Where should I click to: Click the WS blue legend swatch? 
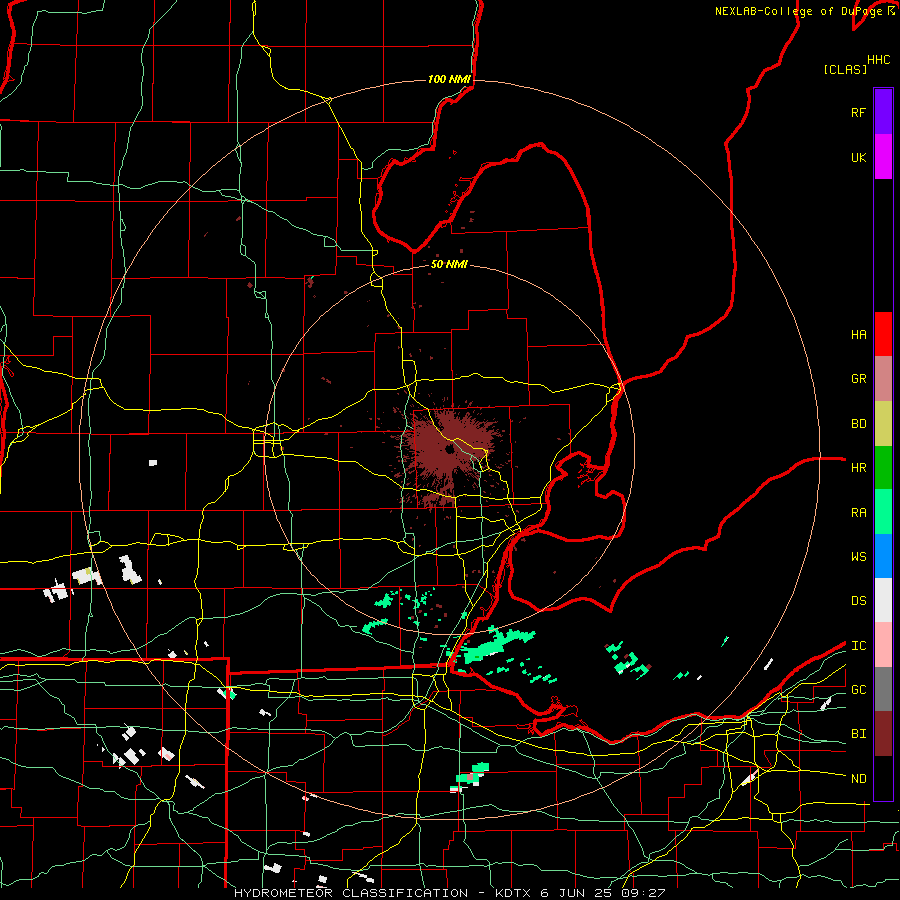(x=883, y=556)
